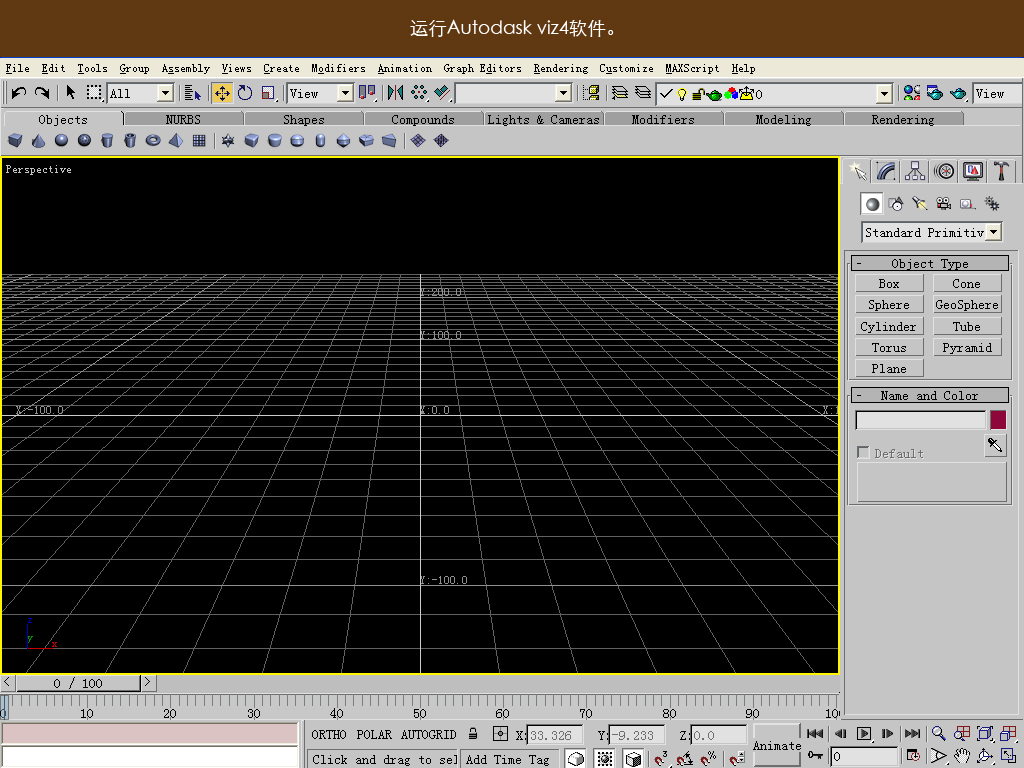Collapse the Object Type rollout
The image size is (1024, 768).
930,263
